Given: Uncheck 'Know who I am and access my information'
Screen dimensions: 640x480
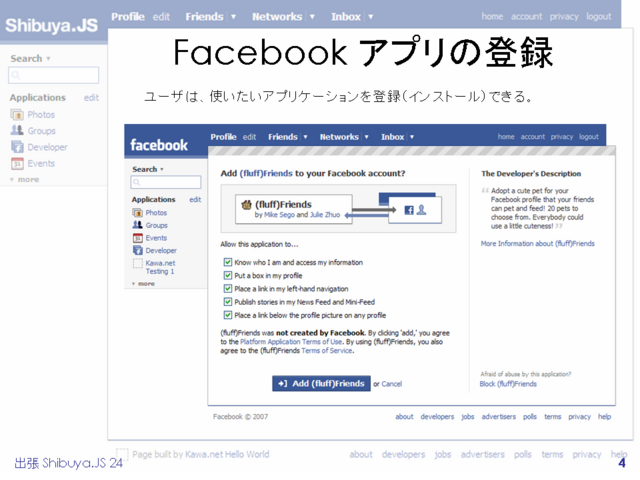Looking at the screenshot, I should click(x=228, y=262).
